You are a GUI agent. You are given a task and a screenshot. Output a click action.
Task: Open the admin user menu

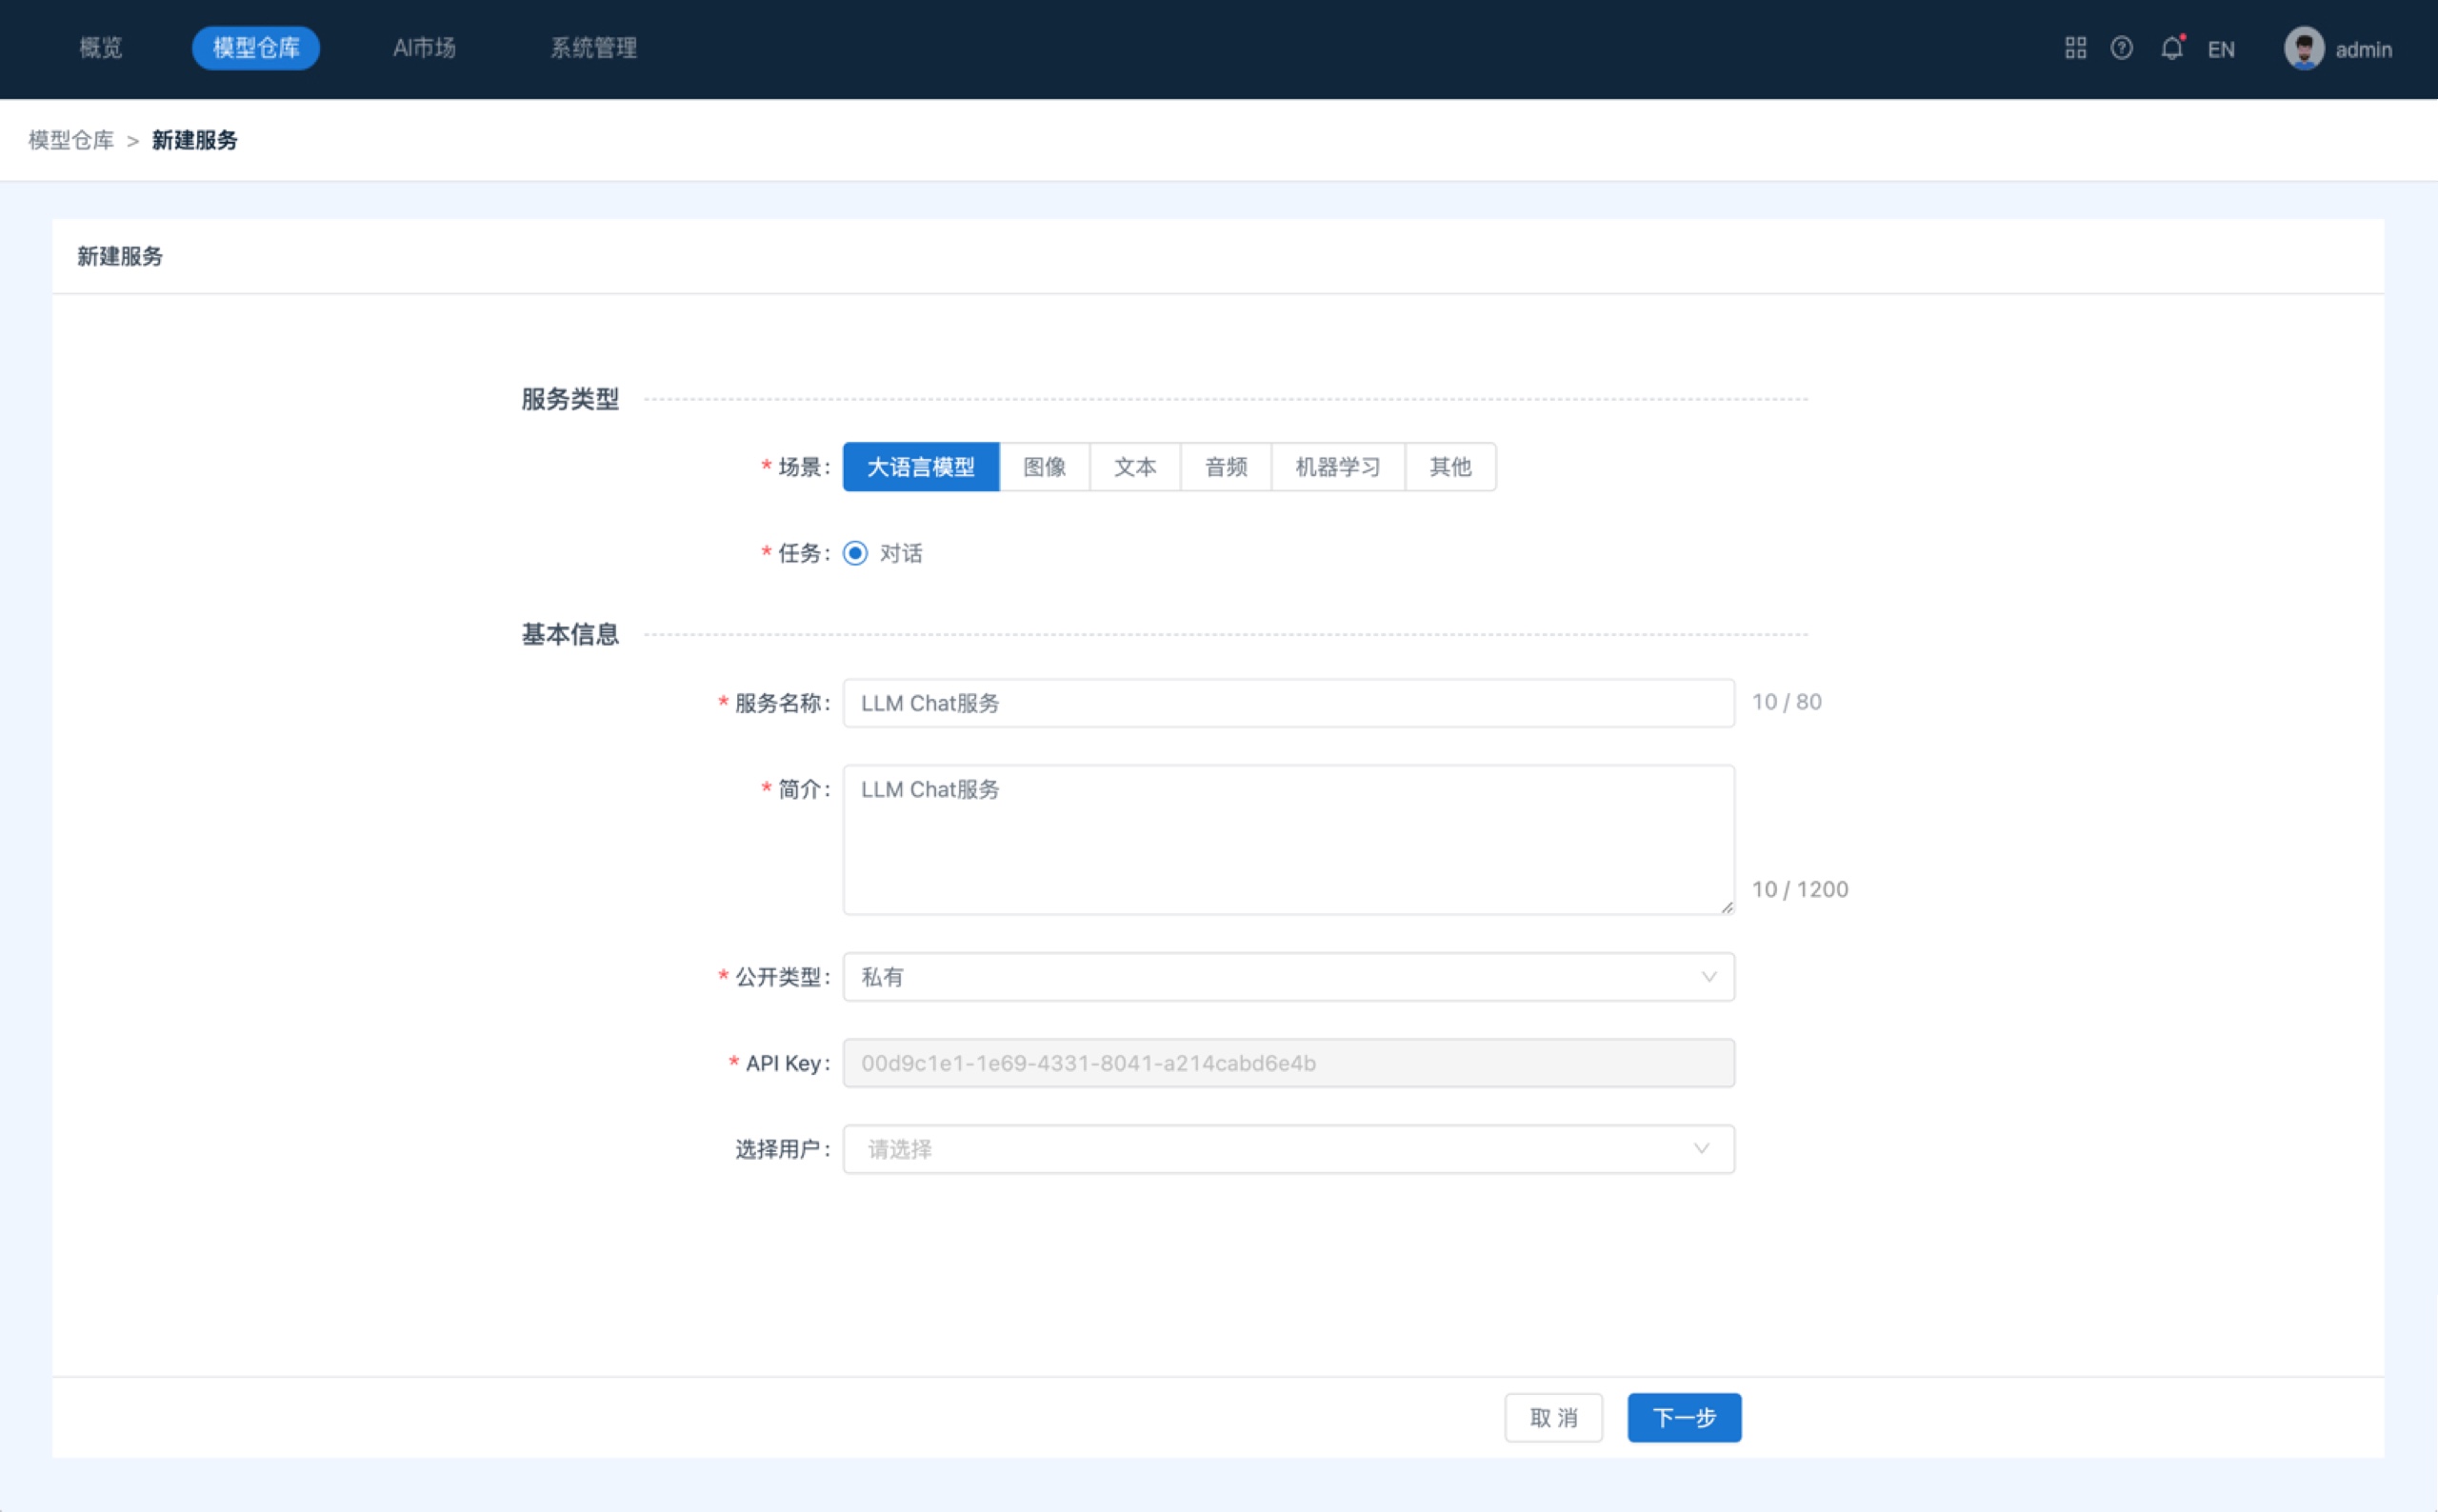point(2363,49)
